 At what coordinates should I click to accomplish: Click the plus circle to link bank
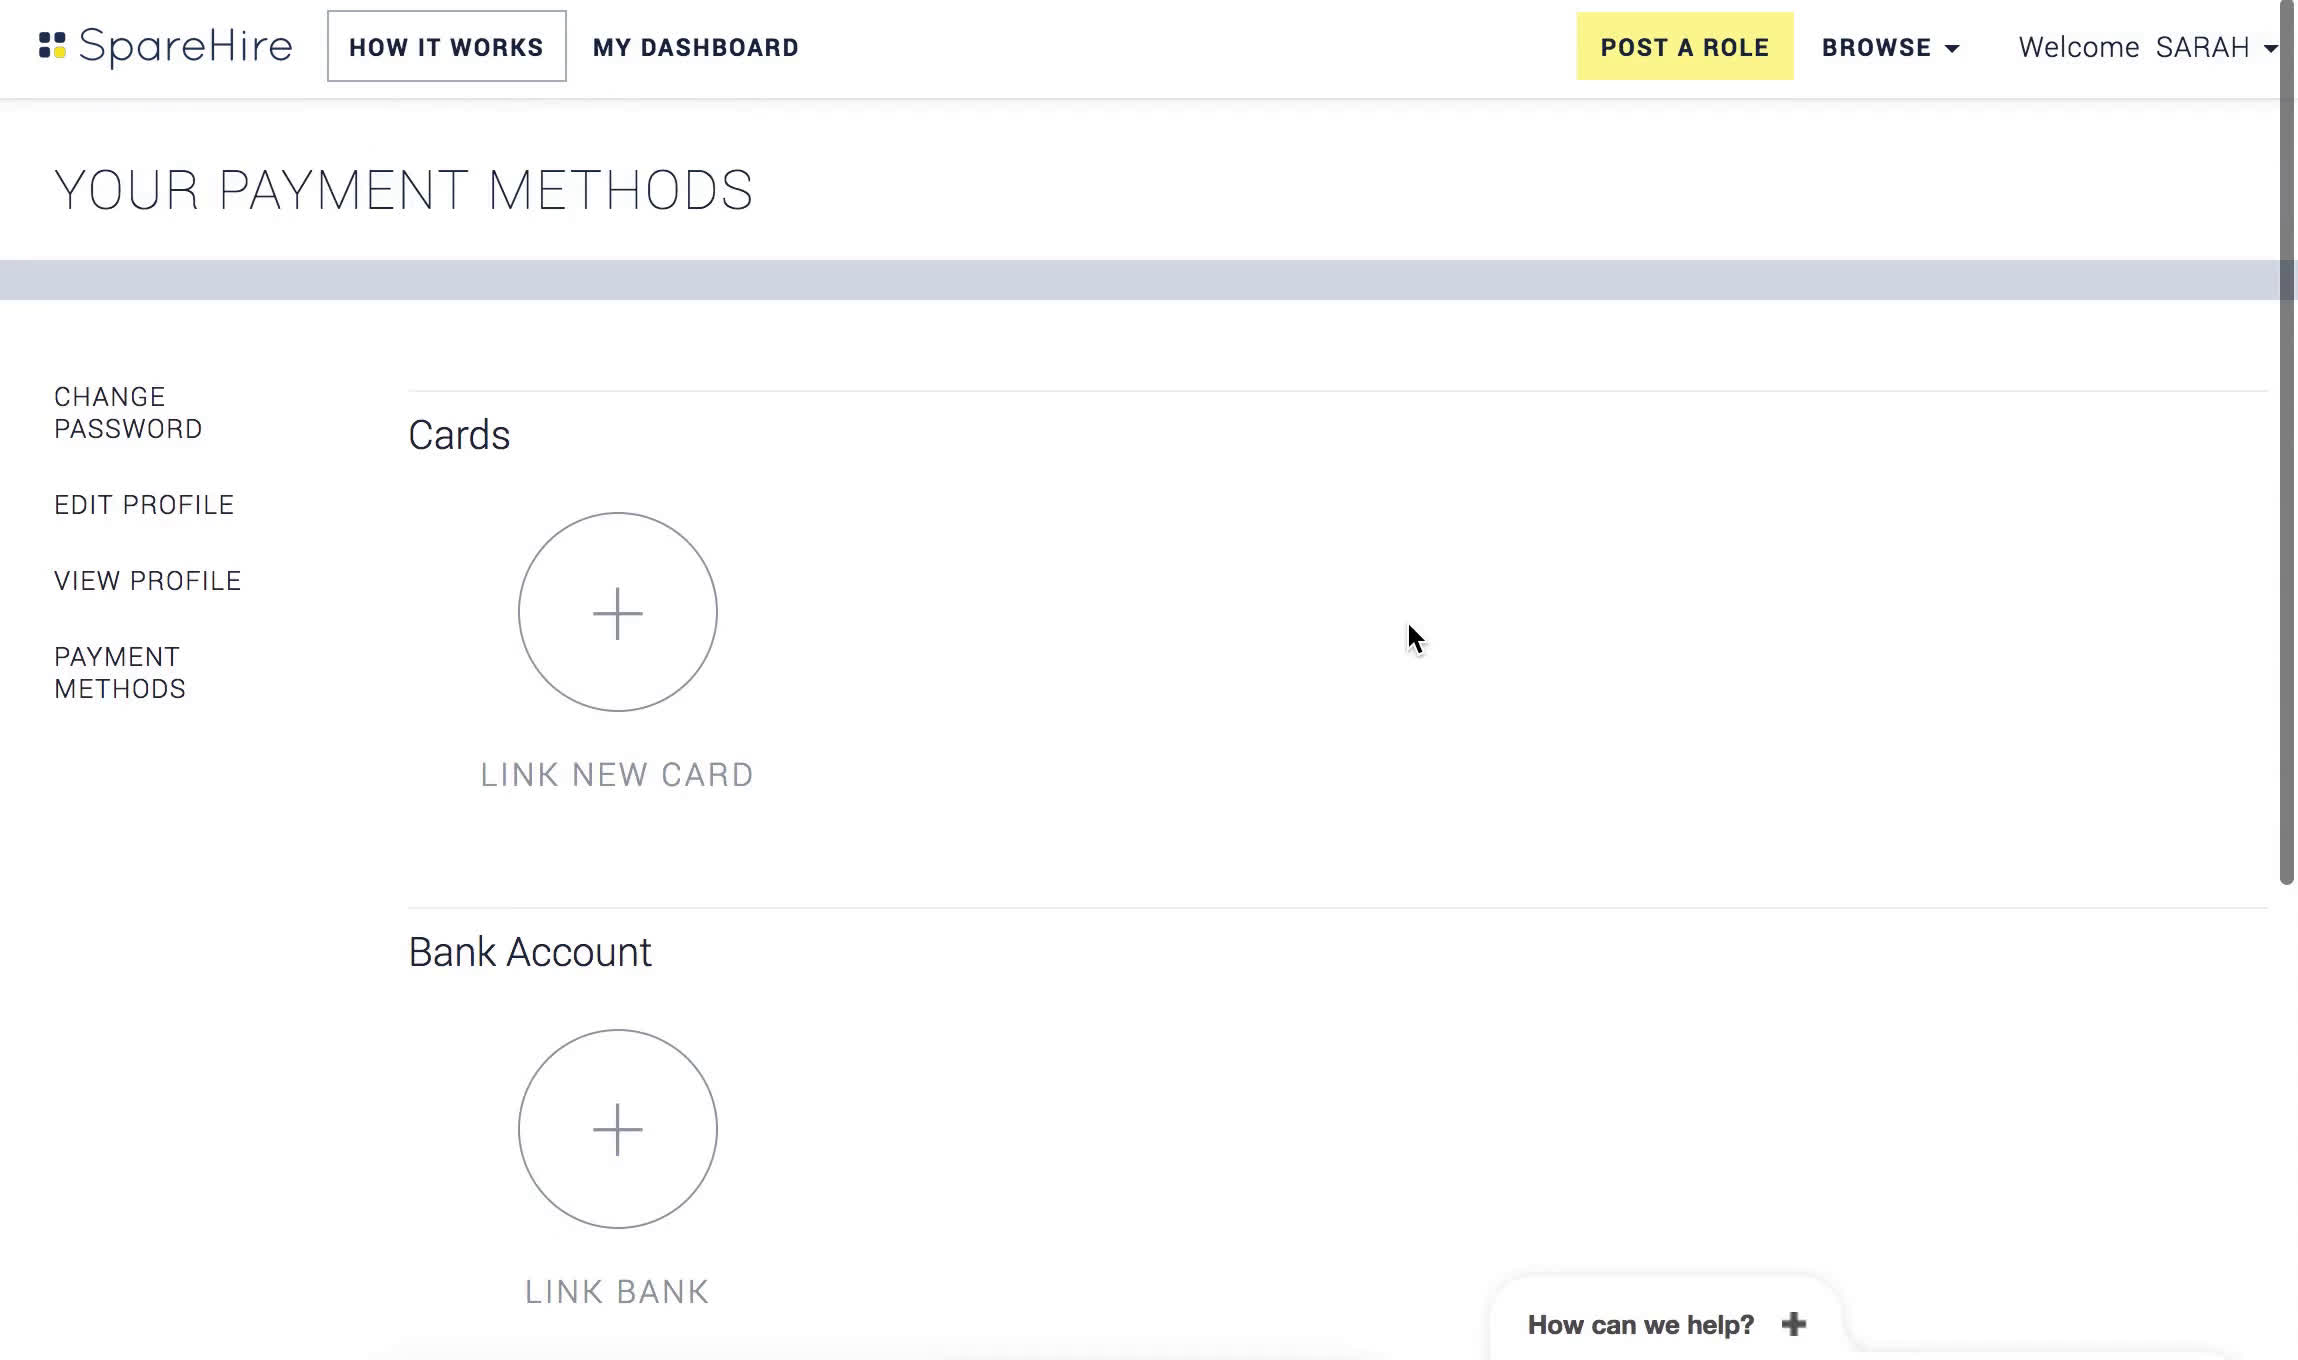(618, 1129)
